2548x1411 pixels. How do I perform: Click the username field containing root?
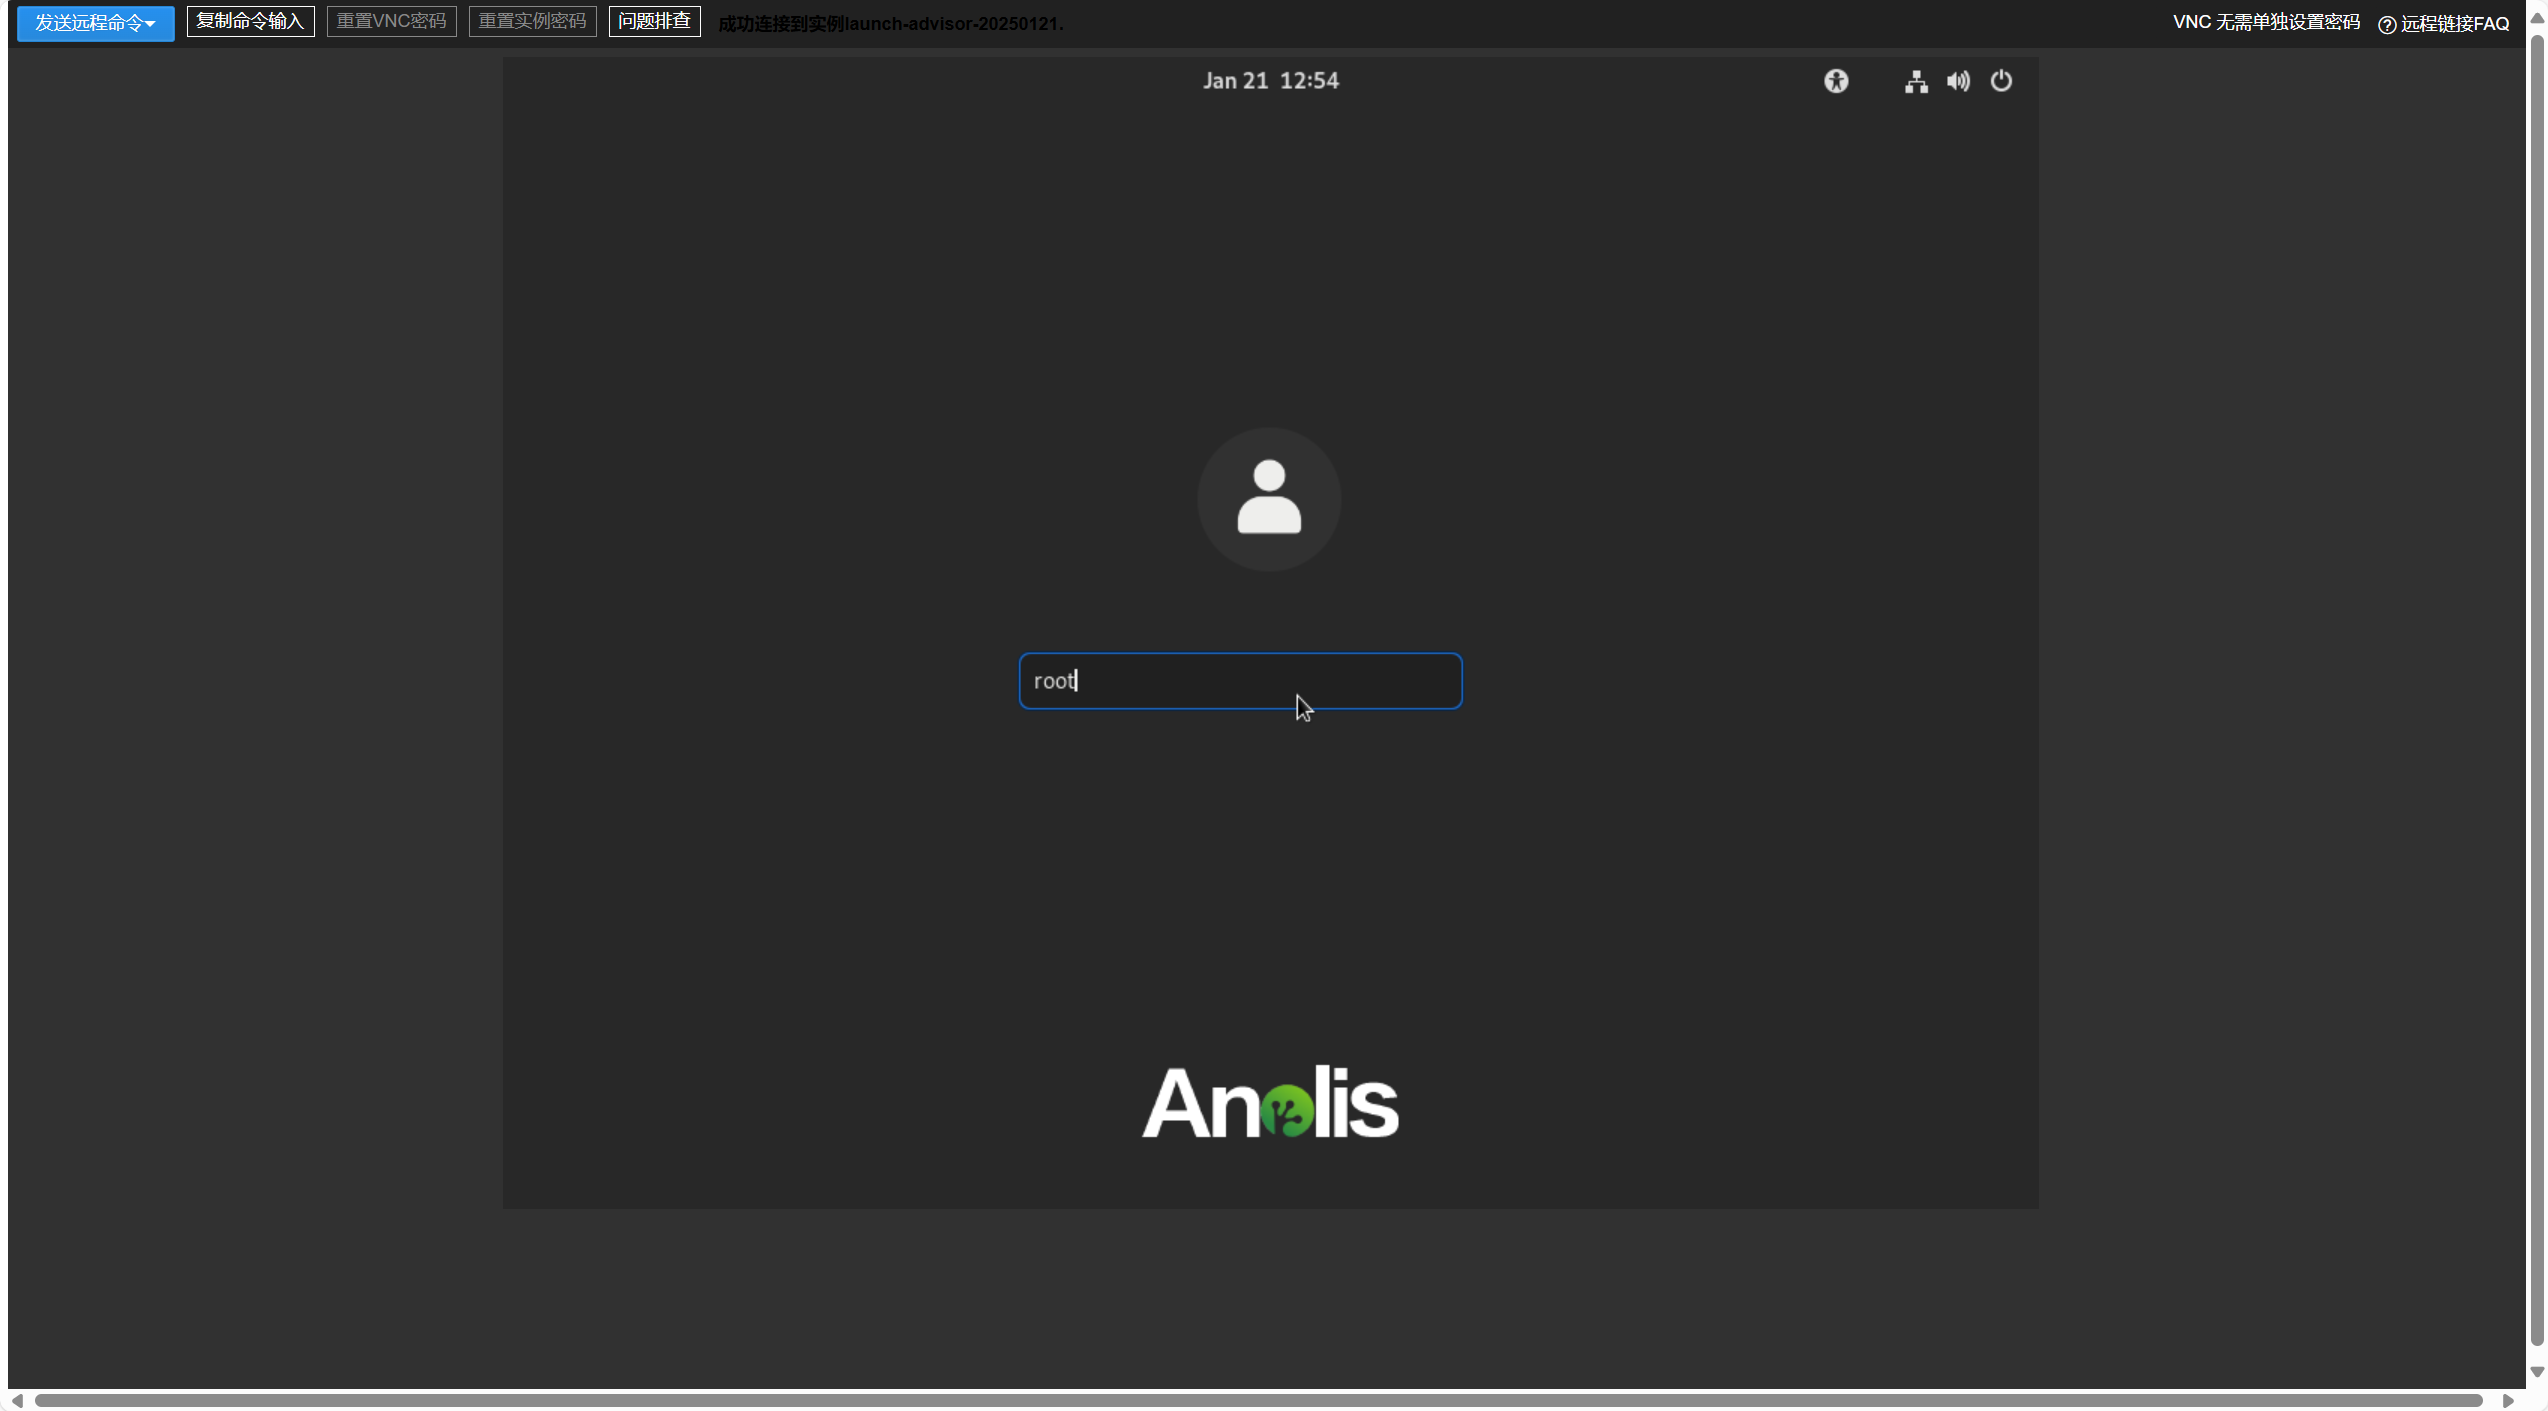[x=1240, y=681]
